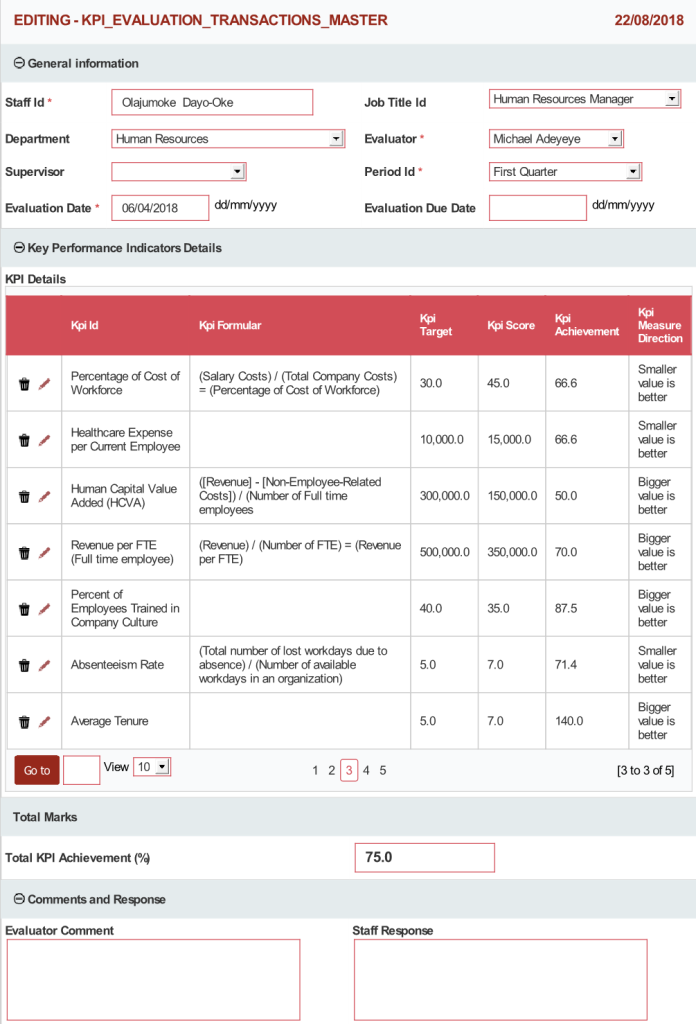Screen dimensions: 696x1024
Task: Collapse the Comments and Response section
Action: tap(19, 899)
